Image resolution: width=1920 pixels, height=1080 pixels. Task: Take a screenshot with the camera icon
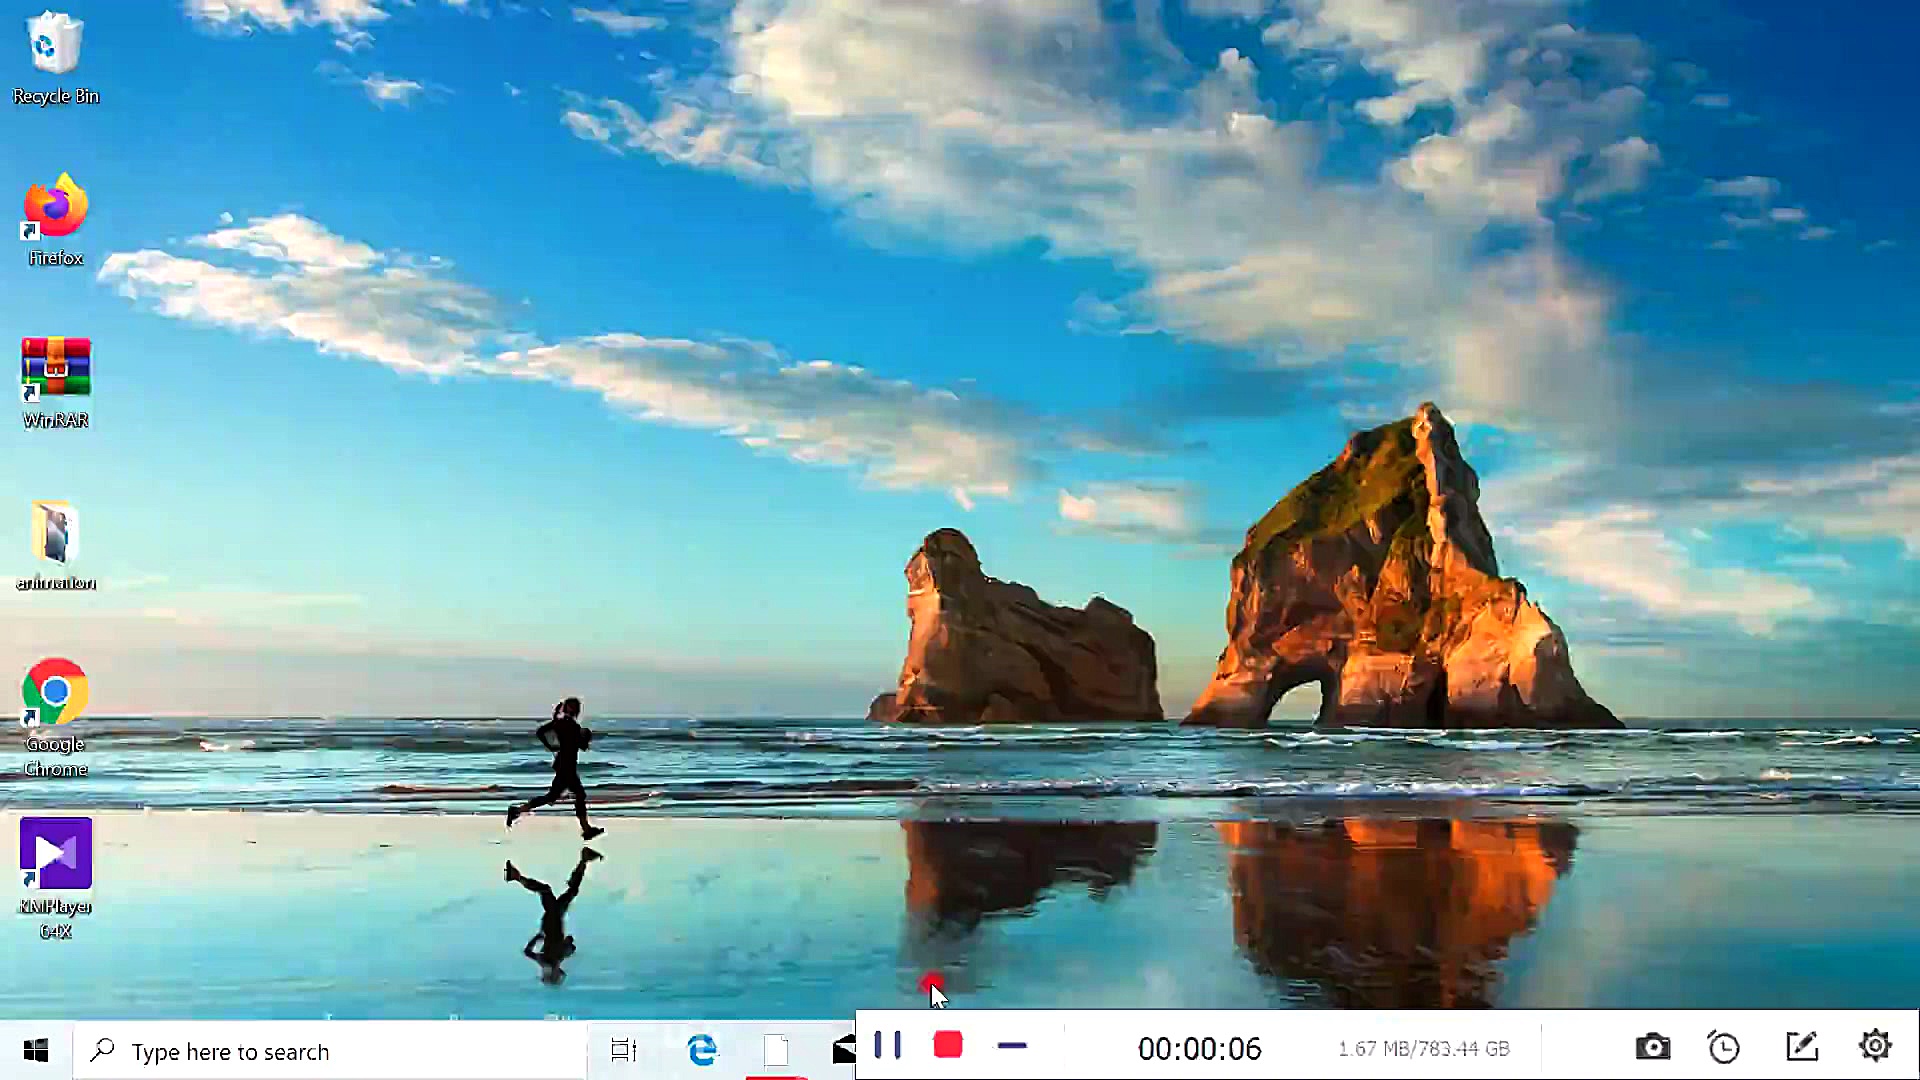click(x=1652, y=1047)
